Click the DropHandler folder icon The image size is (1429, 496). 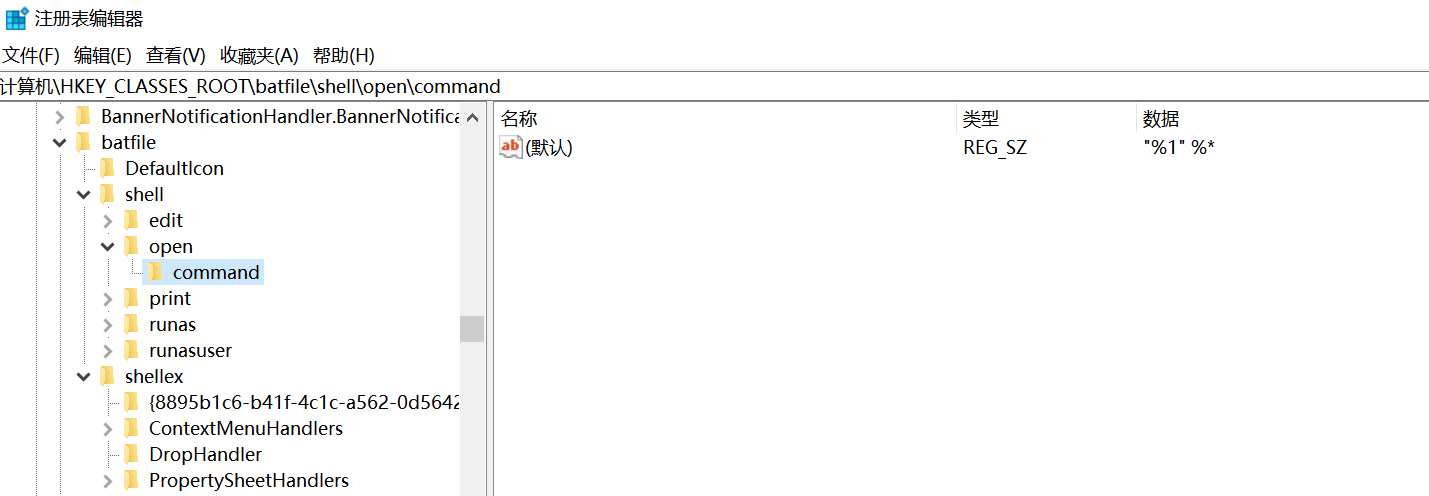[x=131, y=455]
